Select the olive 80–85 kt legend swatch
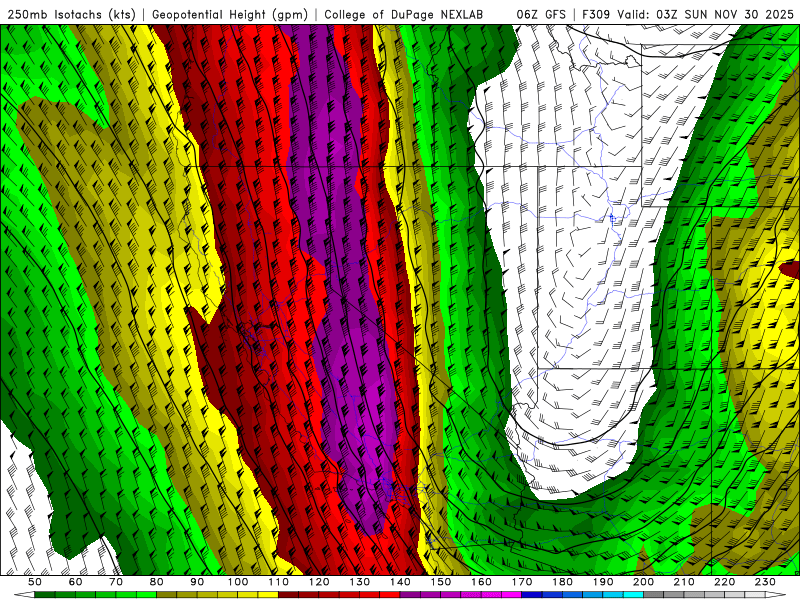 tap(166, 595)
